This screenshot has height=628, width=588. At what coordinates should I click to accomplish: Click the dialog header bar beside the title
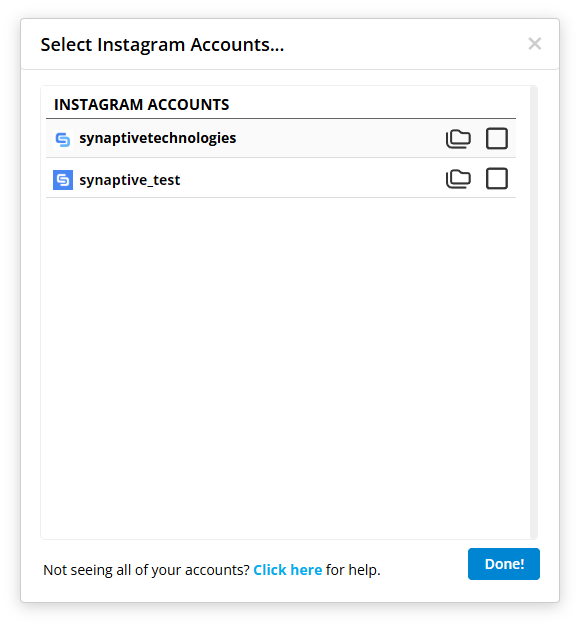[x=405, y=44]
